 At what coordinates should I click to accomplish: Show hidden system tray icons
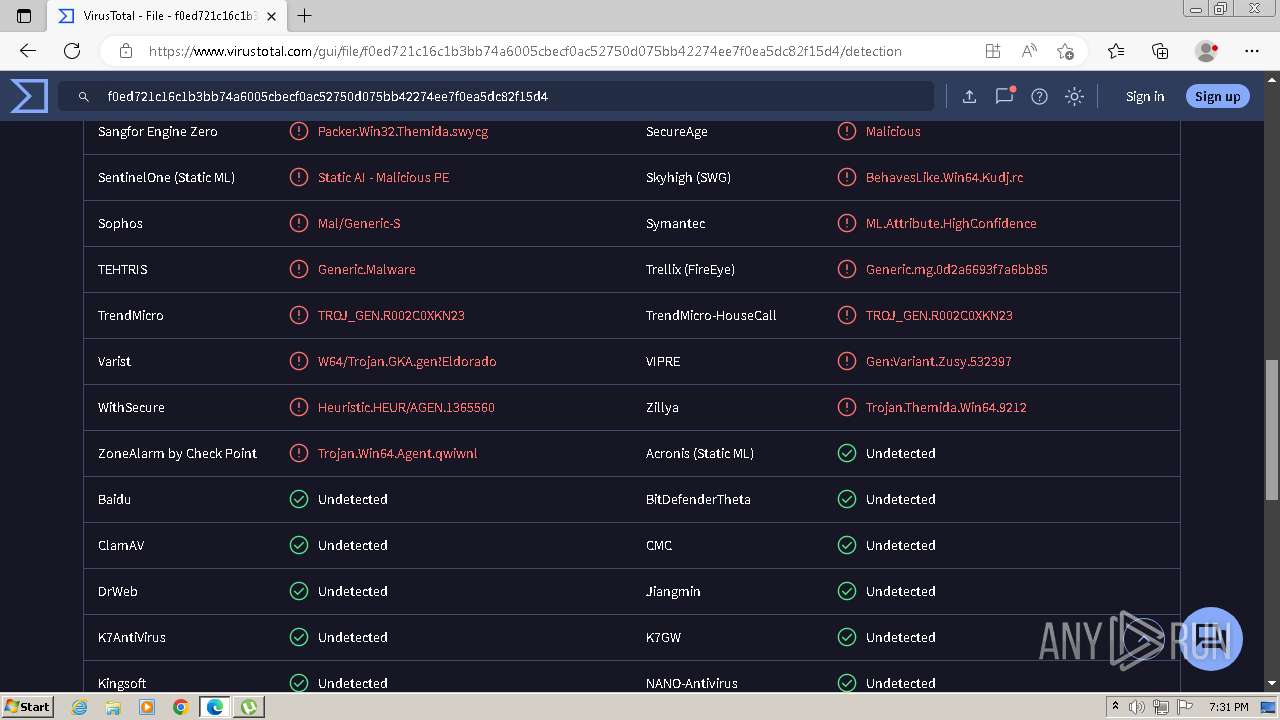click(x=1115, y=707)
